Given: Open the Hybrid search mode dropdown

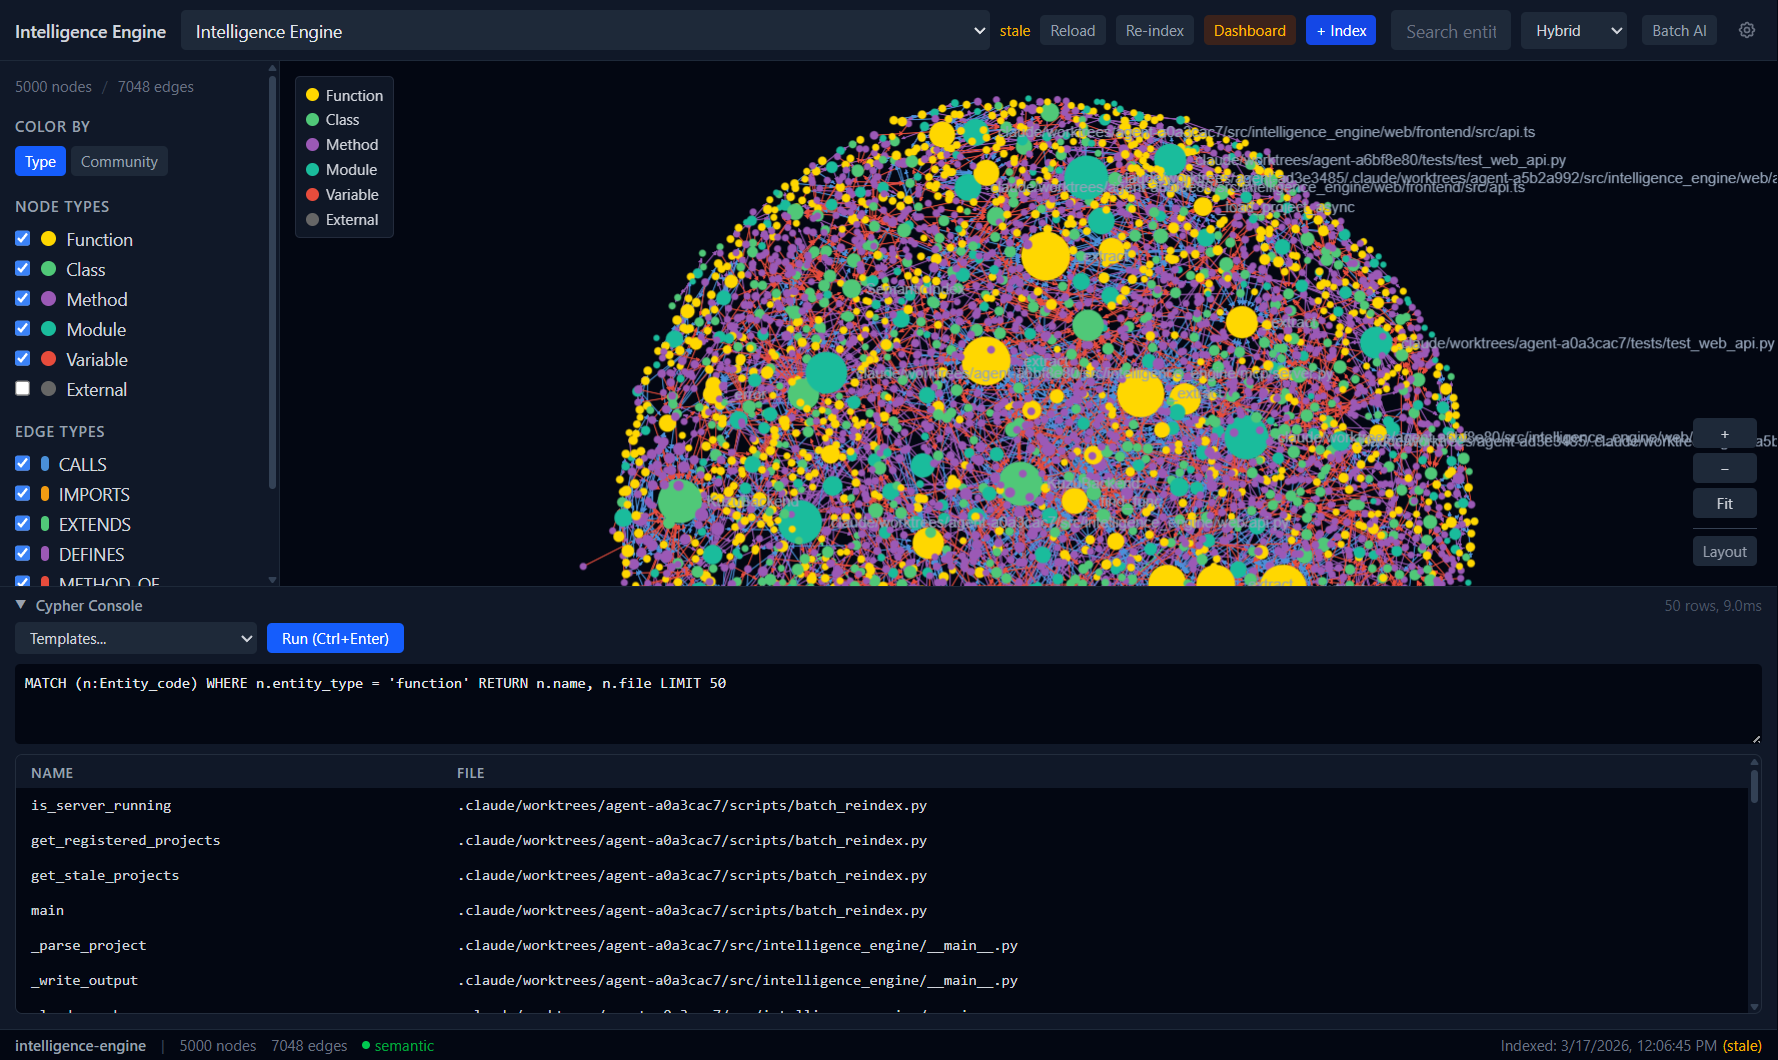Looking at the screenshot, I should (x=1573, y=31).
